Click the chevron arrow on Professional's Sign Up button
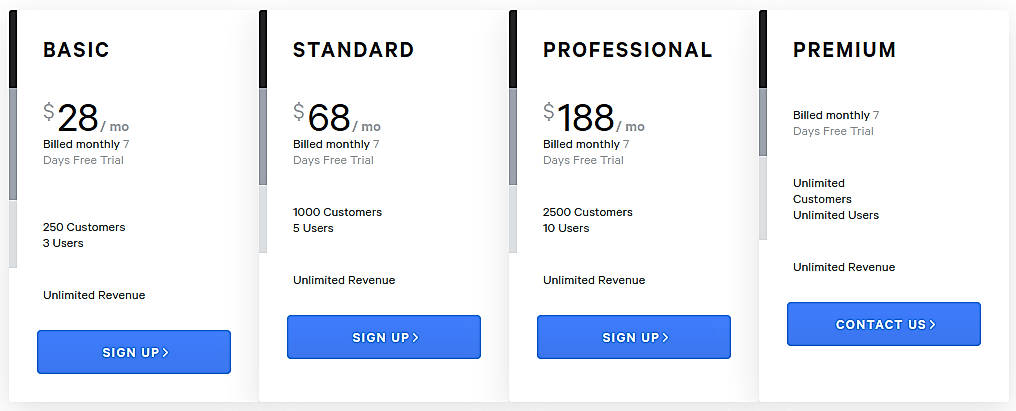 666,338
